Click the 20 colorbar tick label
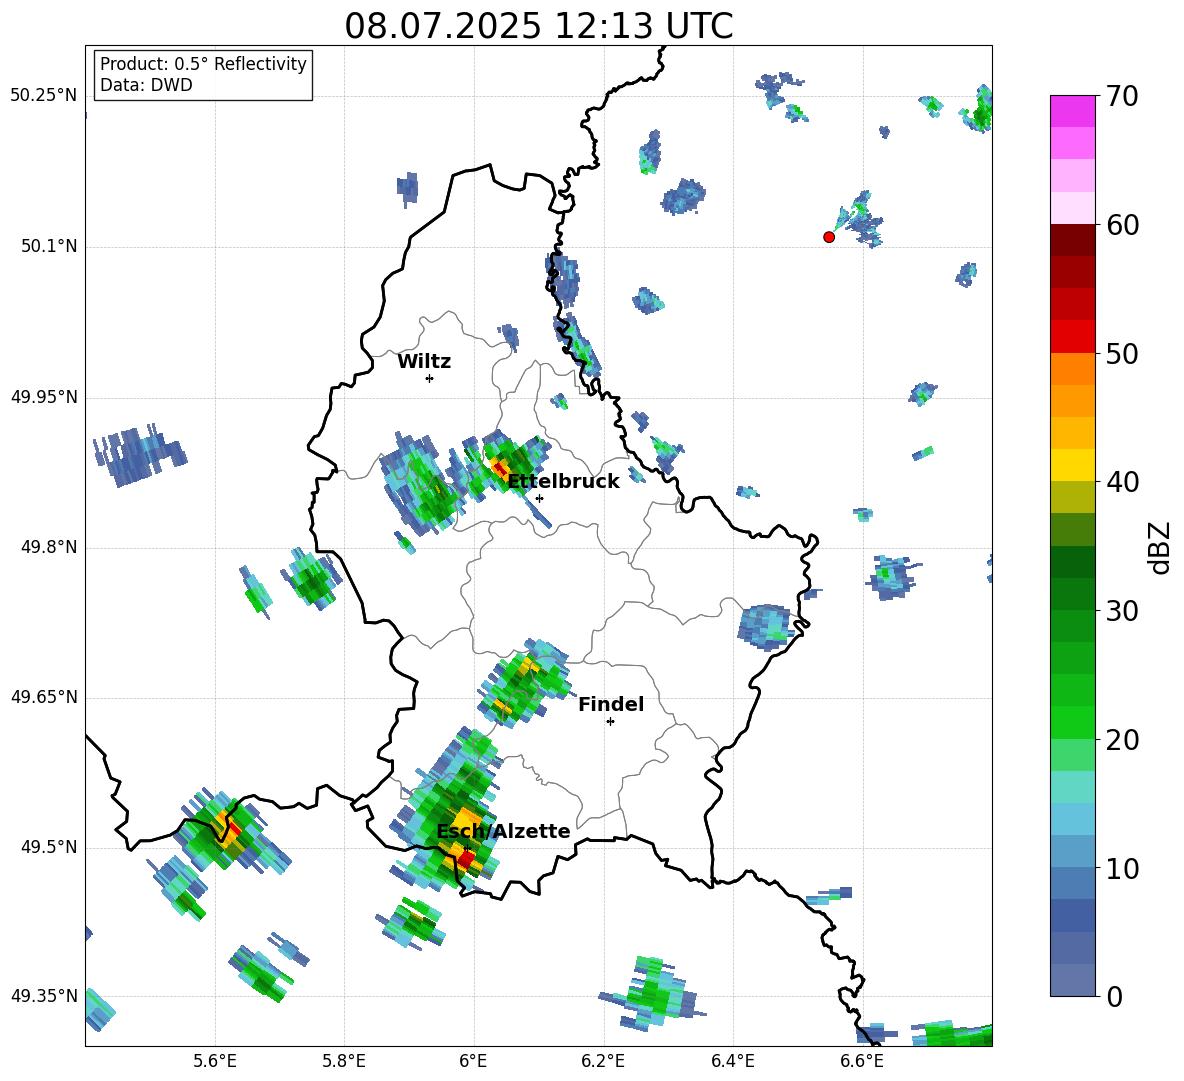Screen dimensions: 1184x1081 1121,739
